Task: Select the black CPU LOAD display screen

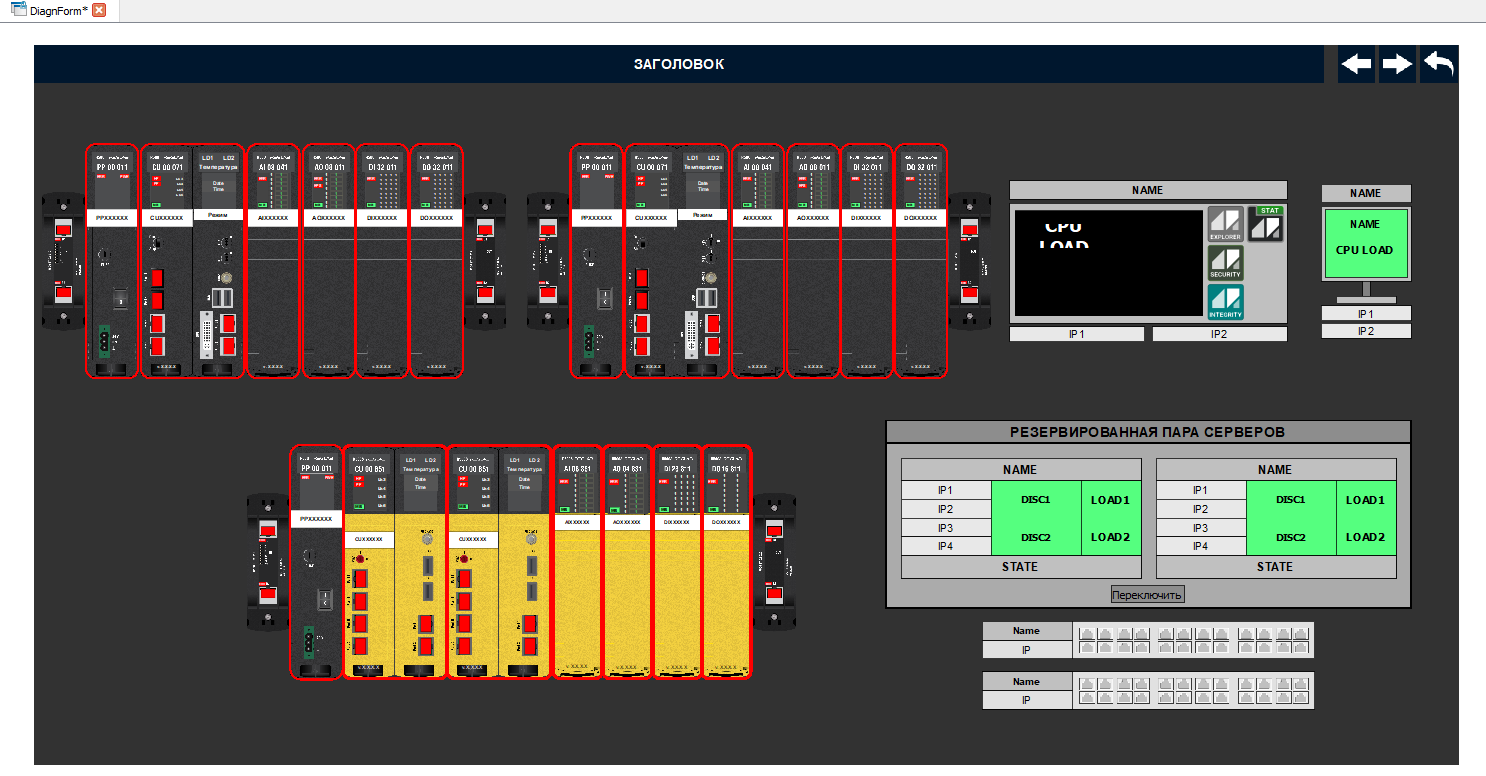Action: tap(1108, 263)
